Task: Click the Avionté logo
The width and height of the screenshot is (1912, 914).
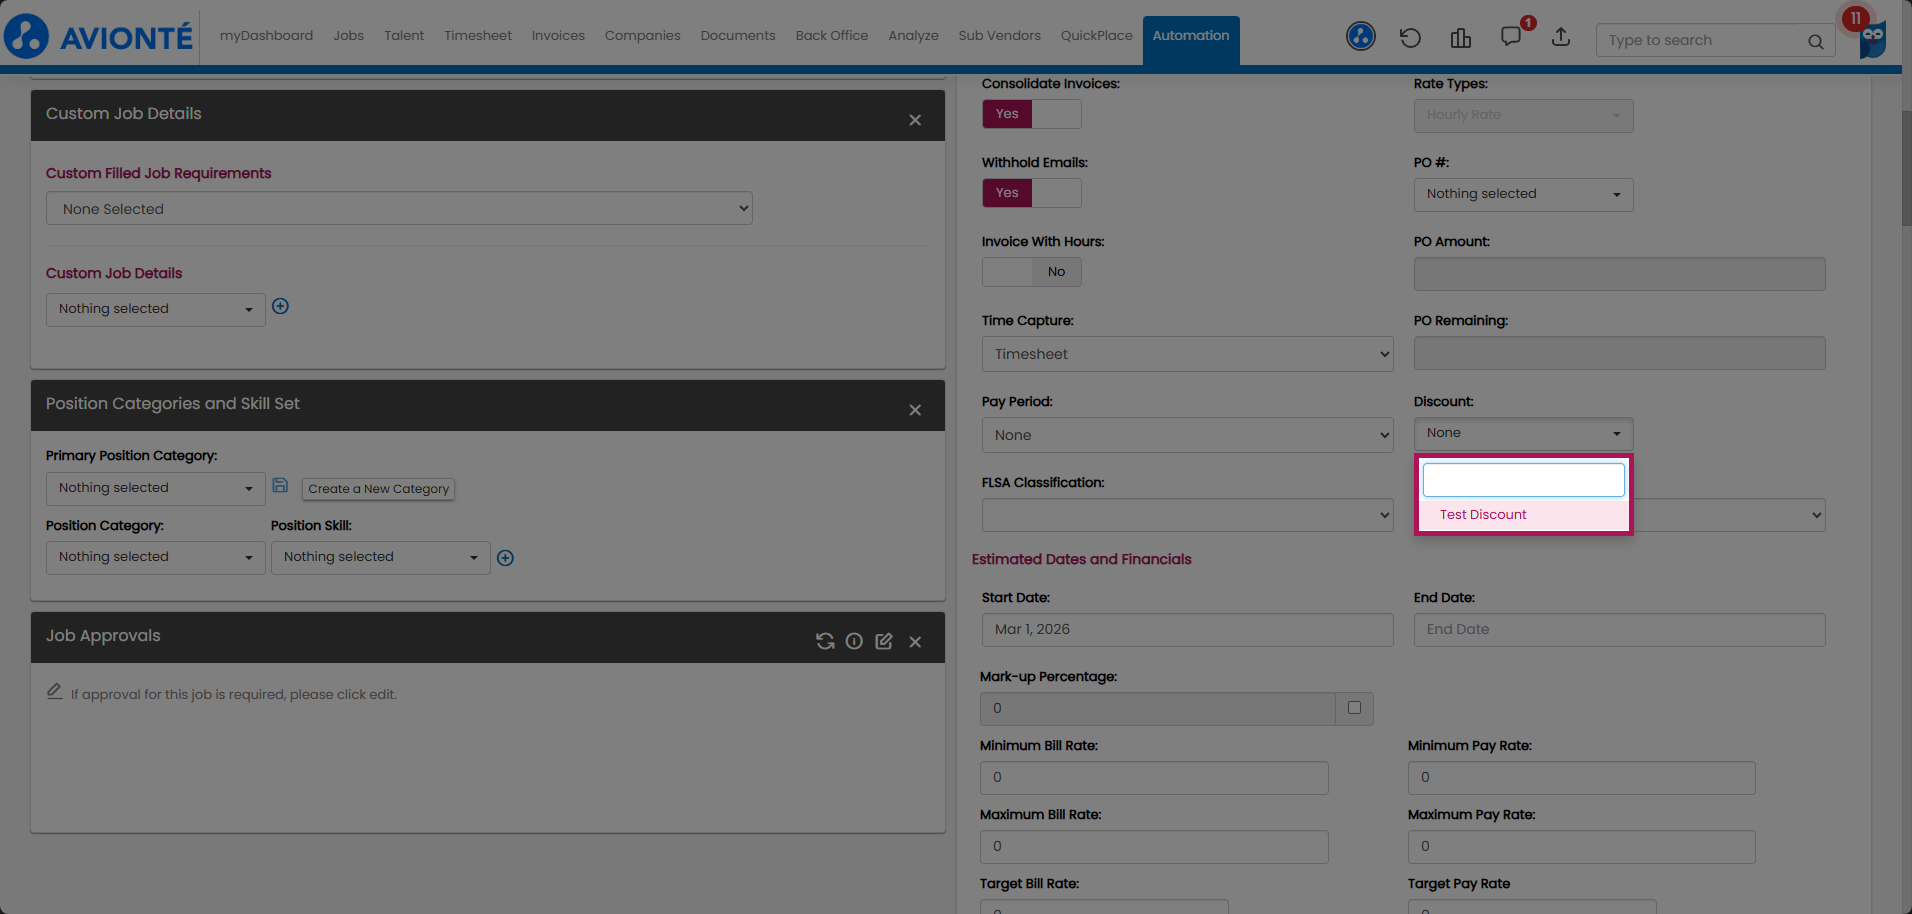Action: pyautogui.click(x=98, y=36)
